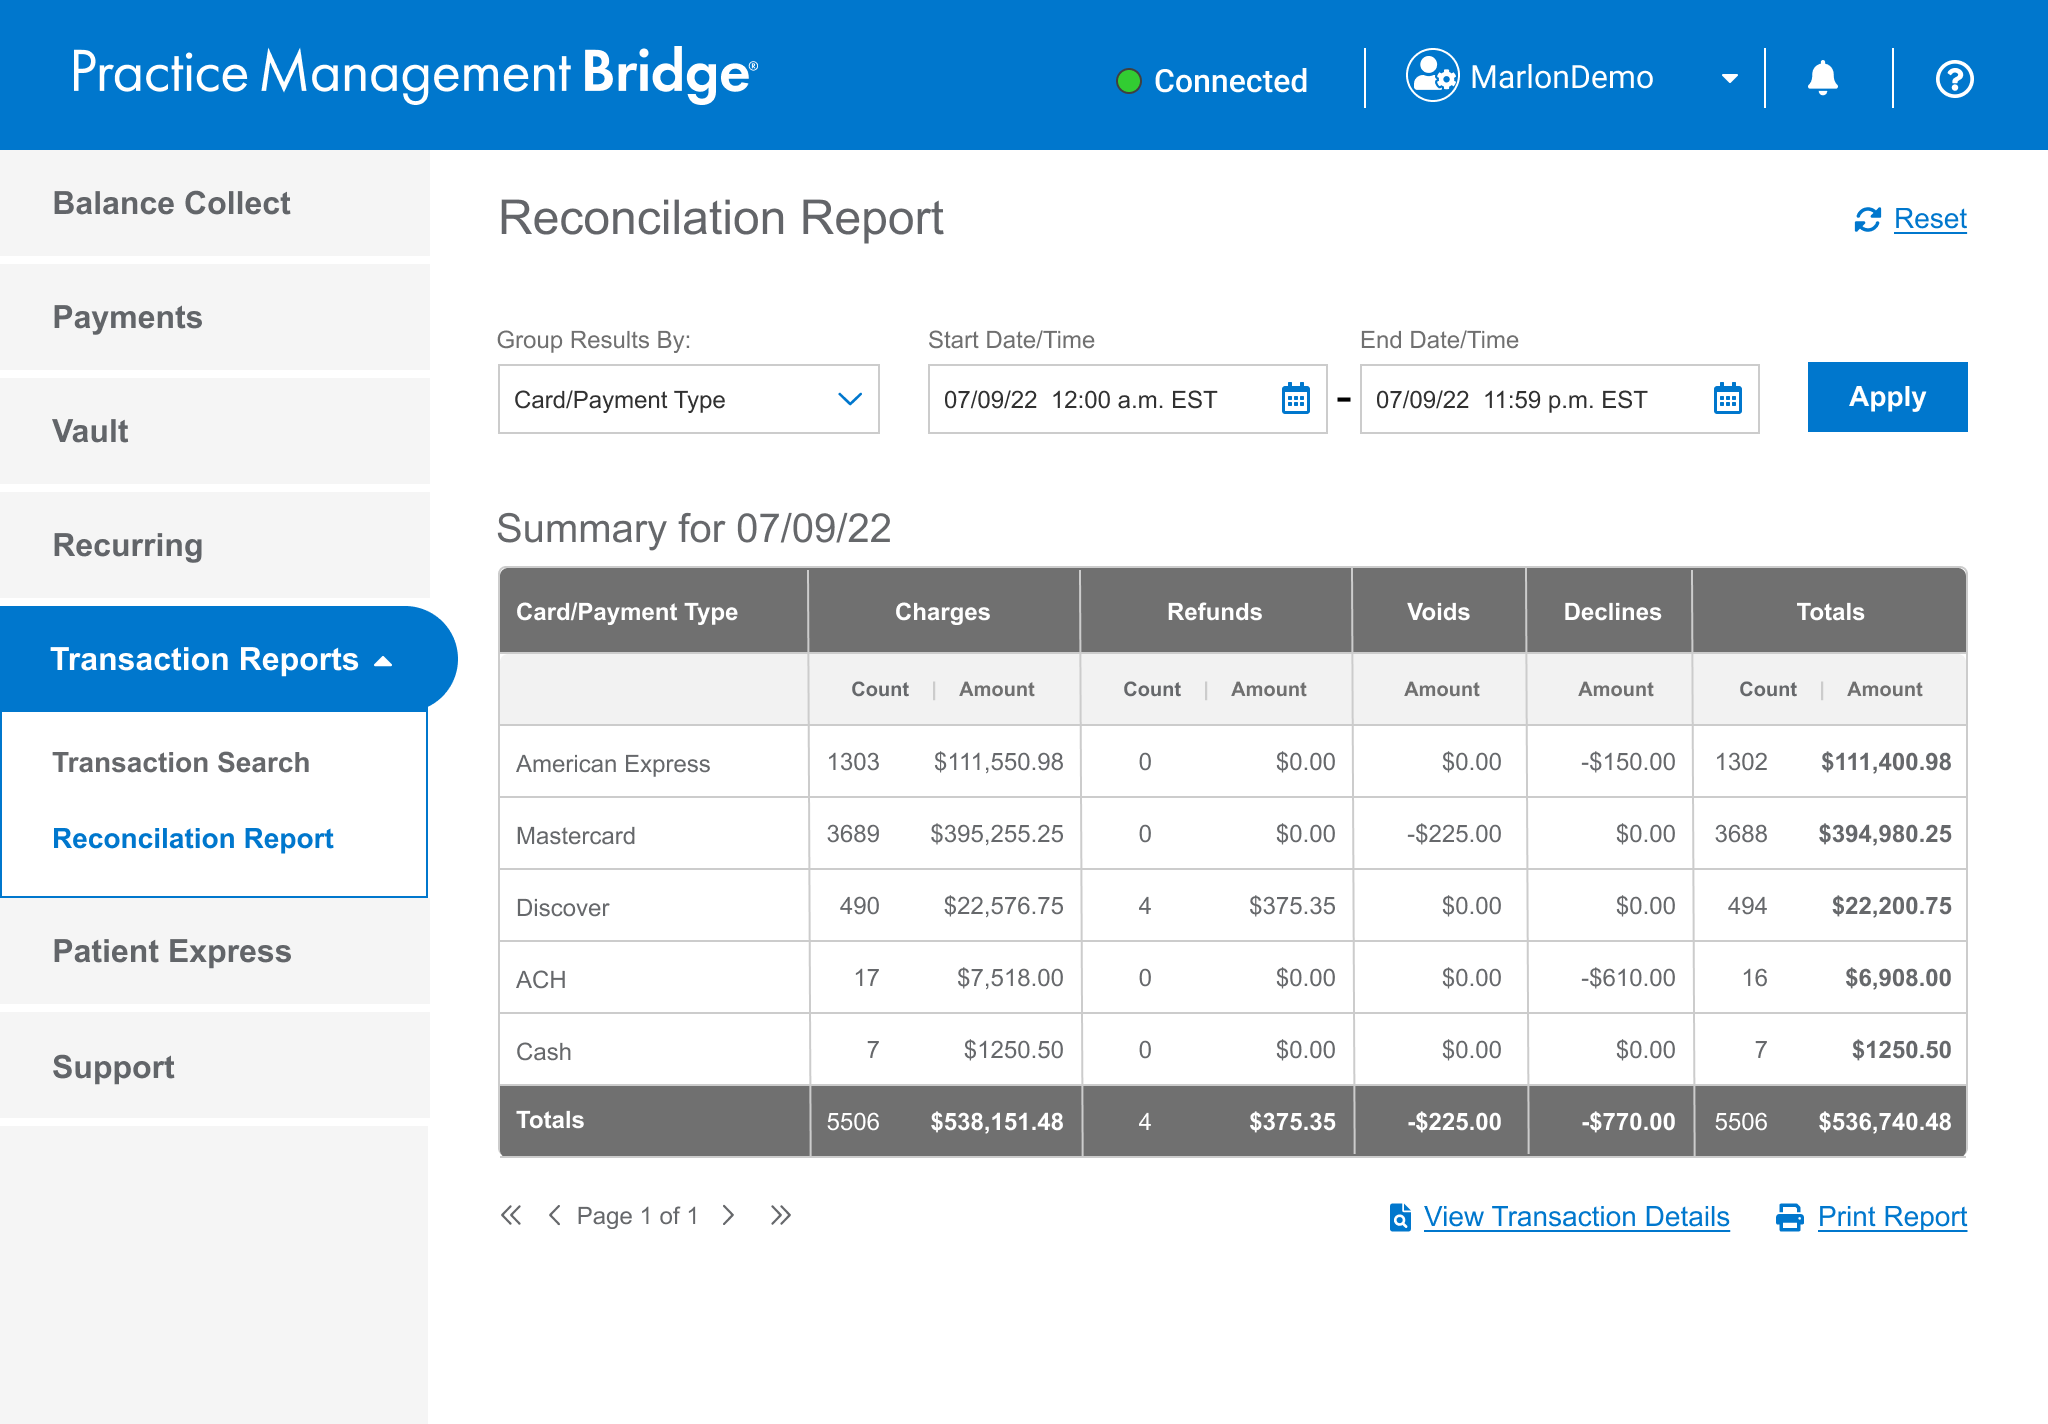Viewport: 2048px width, 1424px height.
Task: Open Balance Collect in the sidebar
Action: tap(171, 203)
